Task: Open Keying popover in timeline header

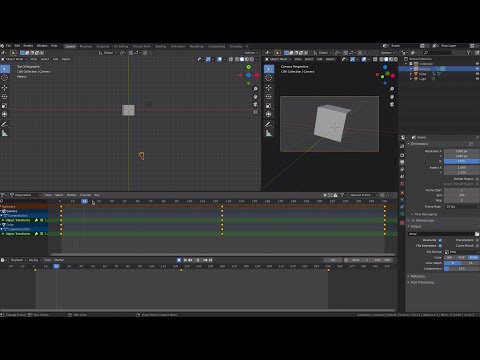Action: [x=34, y=260]
